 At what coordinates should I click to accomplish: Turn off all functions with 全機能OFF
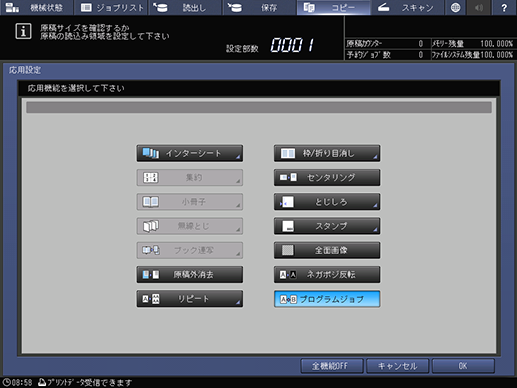click(332, 366)
